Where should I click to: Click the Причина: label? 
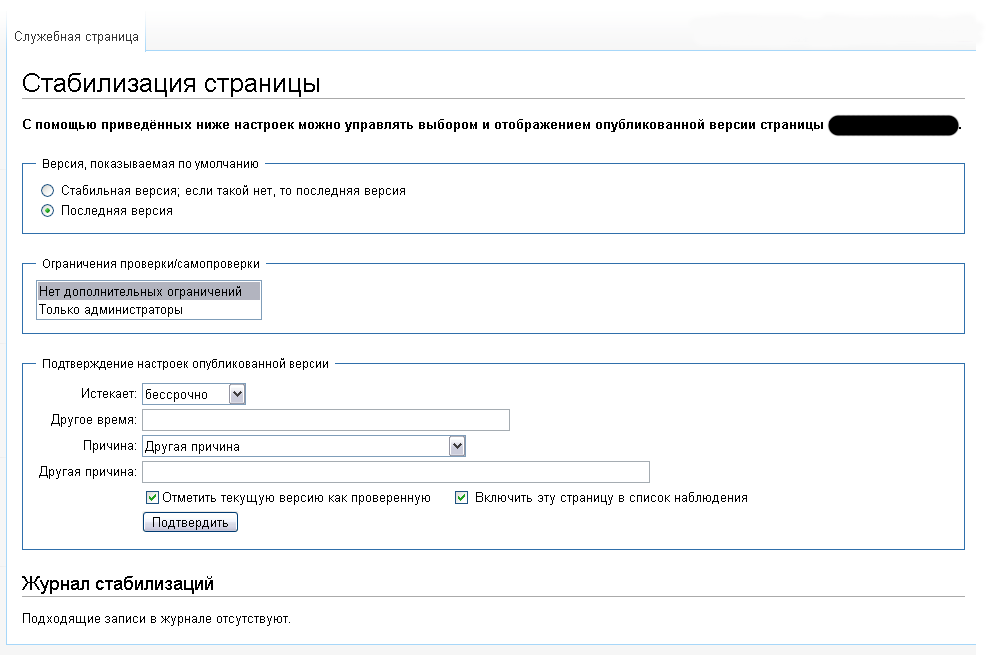110,445
